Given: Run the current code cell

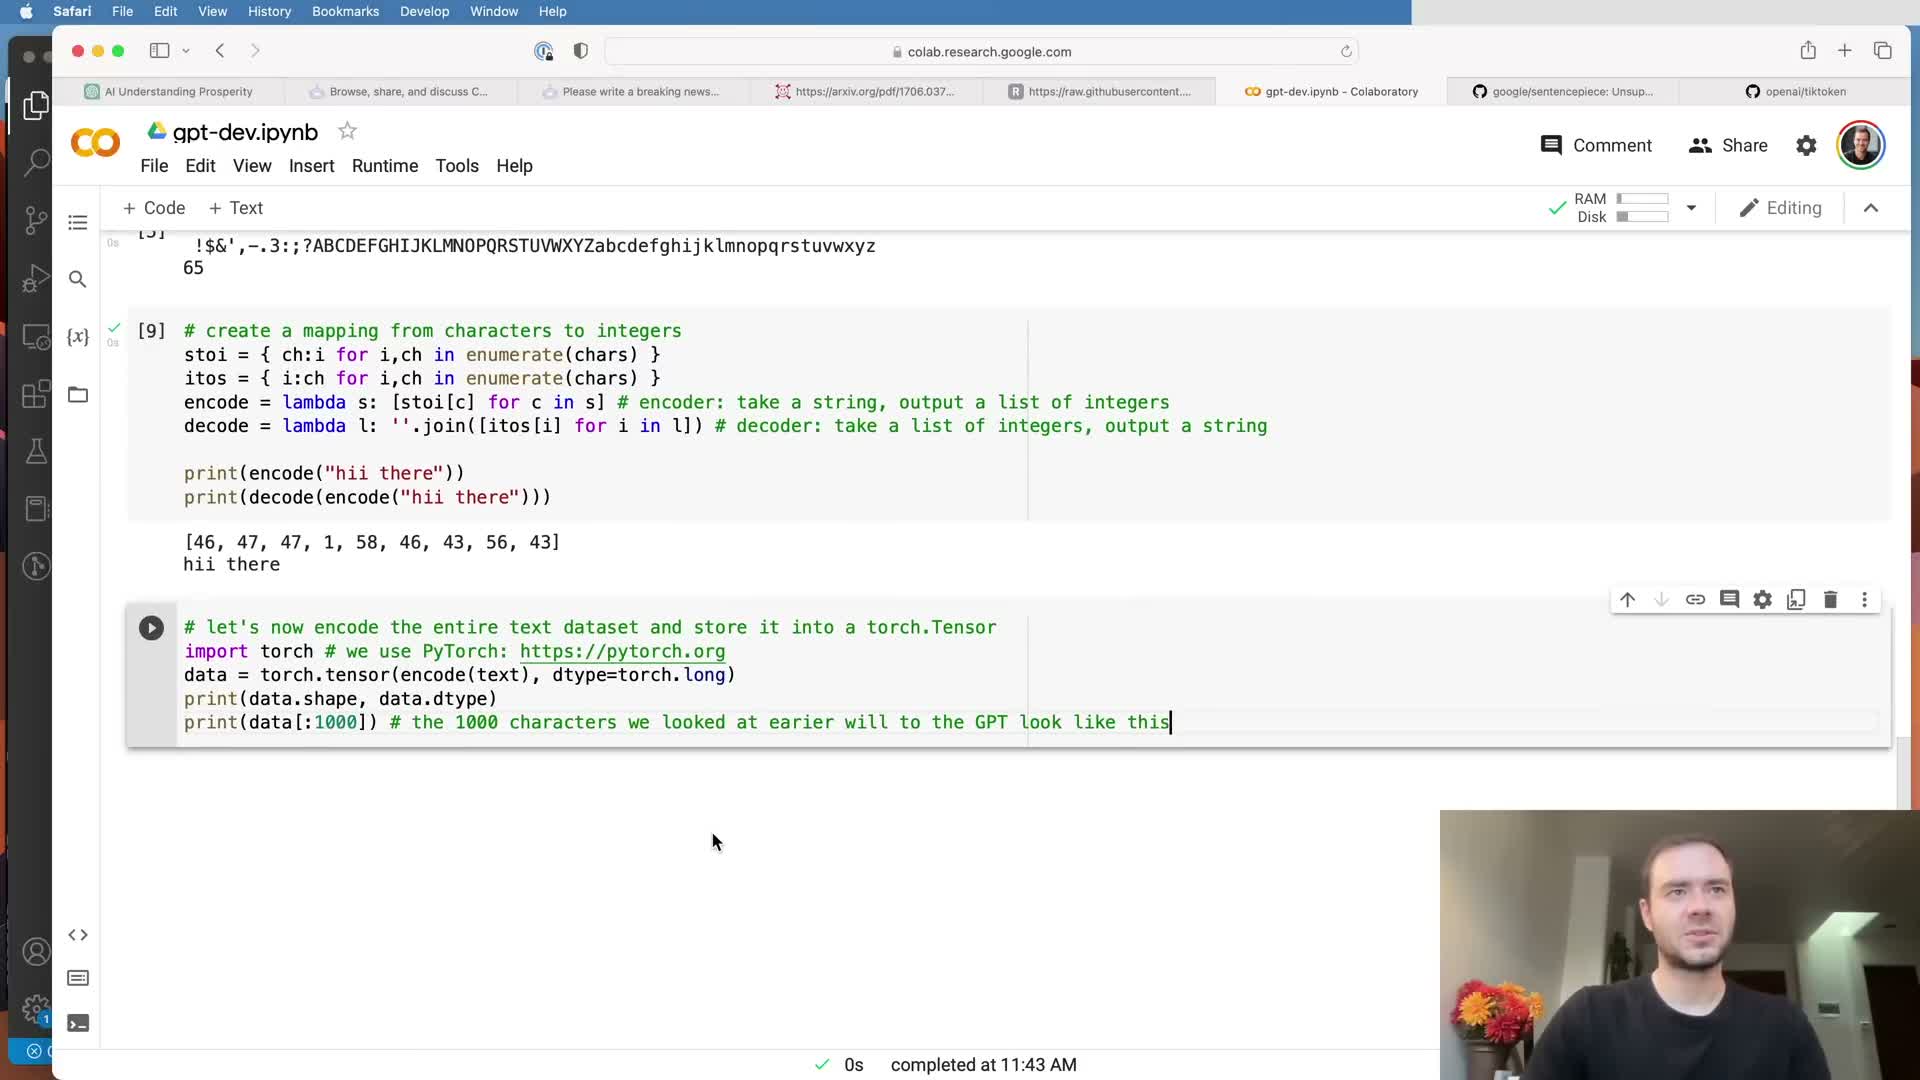Looking at the screenshot, I should pyautogui.click(x=151, y=628).
